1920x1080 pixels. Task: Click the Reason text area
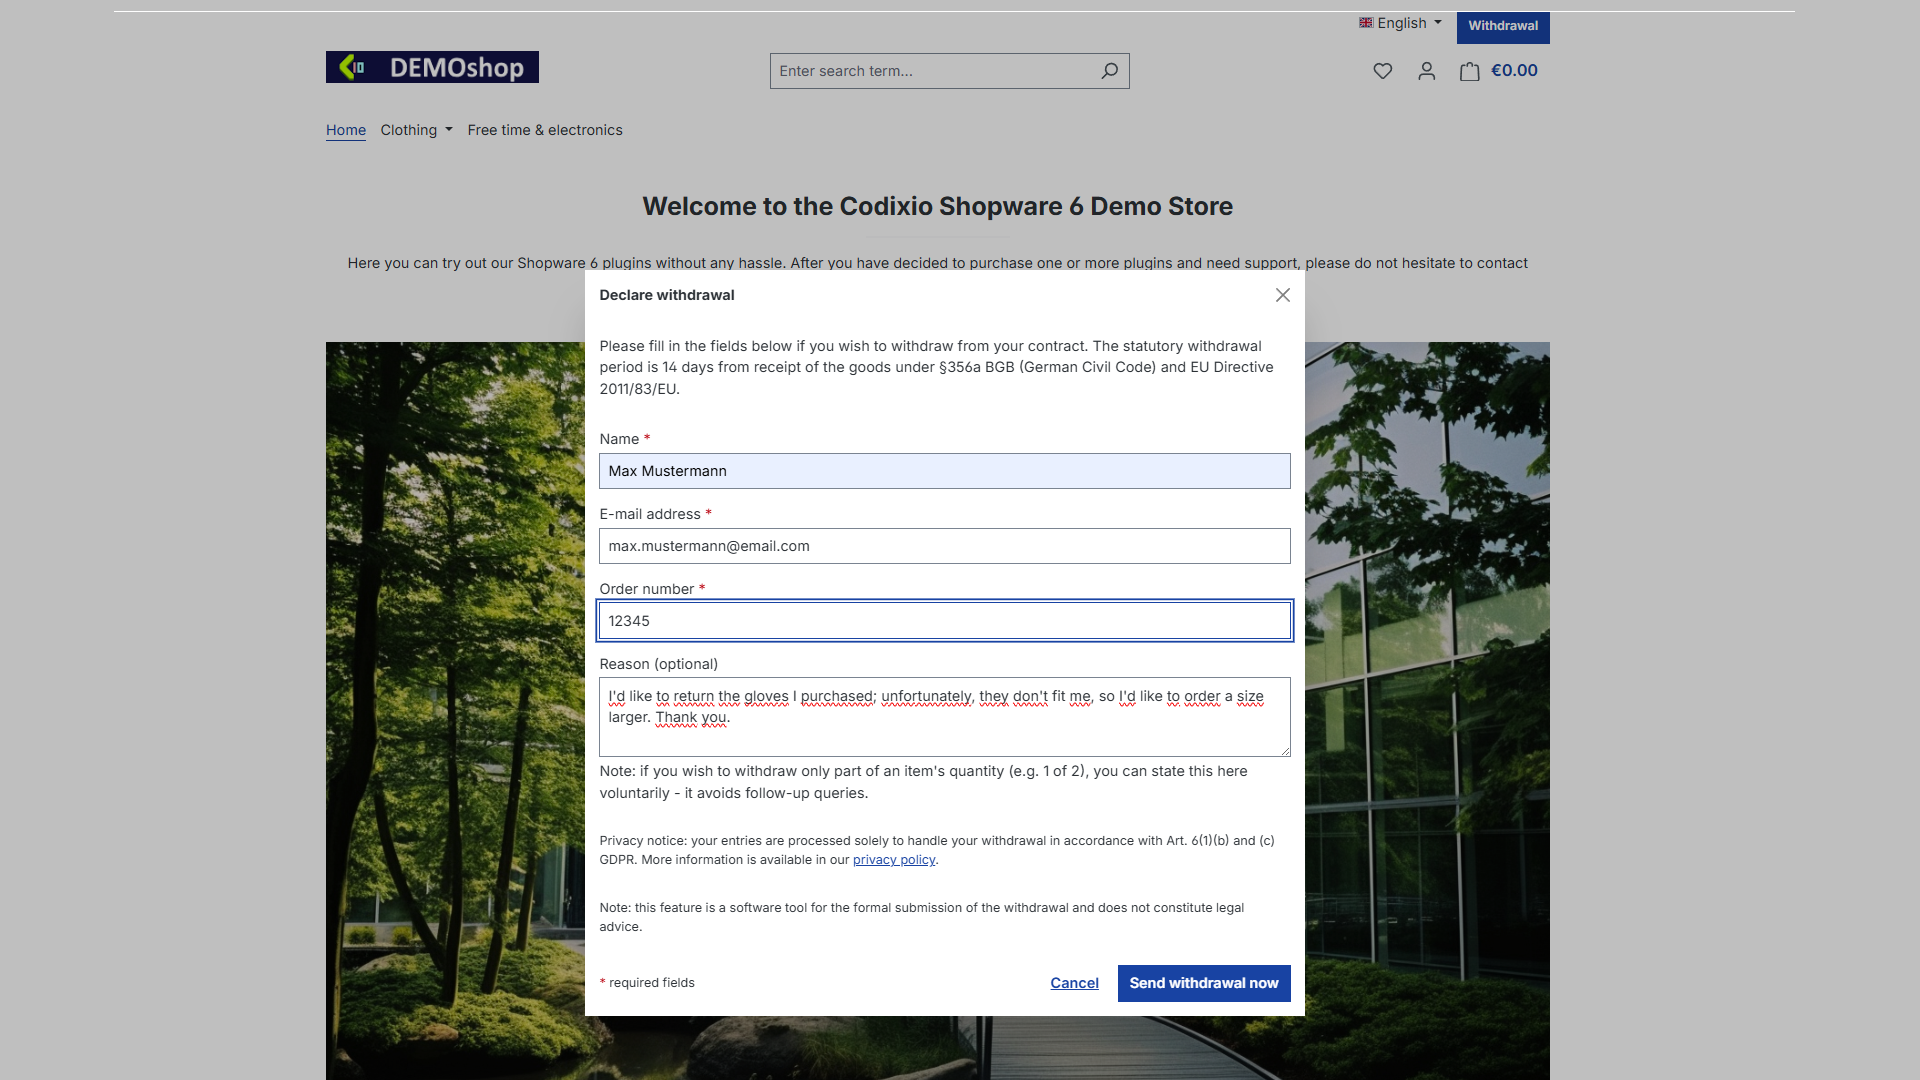(x=944, y=717)
